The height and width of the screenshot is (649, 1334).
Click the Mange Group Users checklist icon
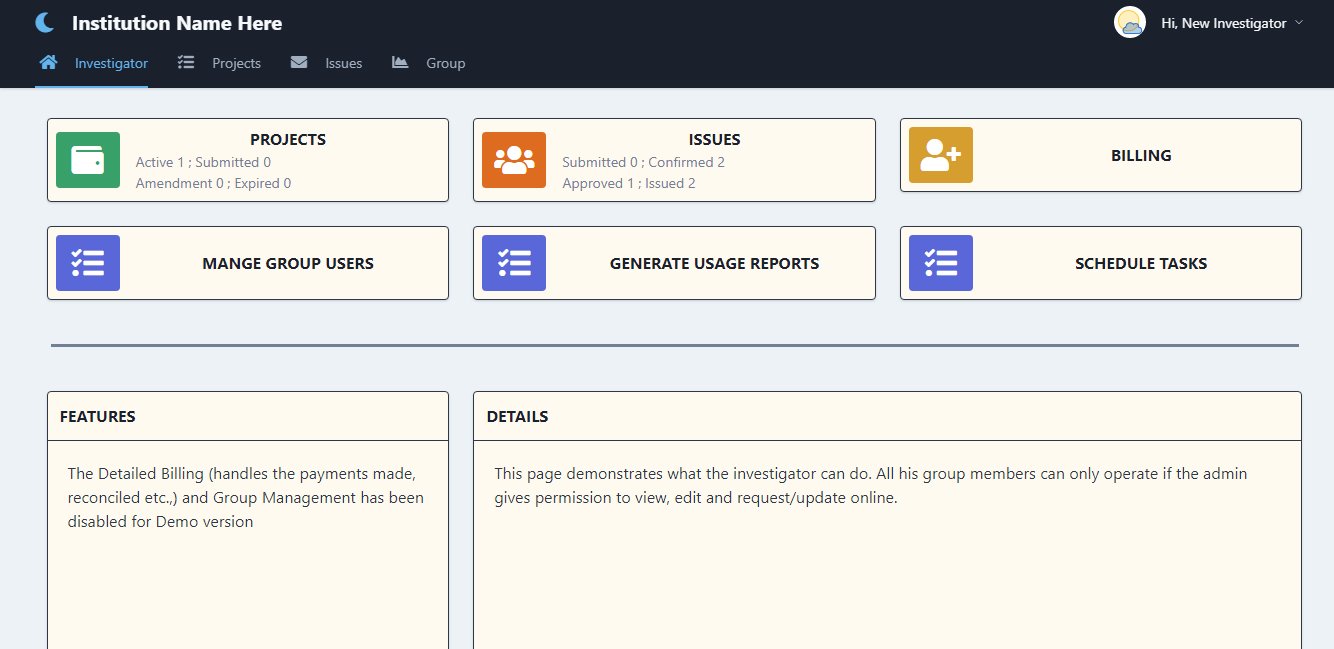click(88, 263)
